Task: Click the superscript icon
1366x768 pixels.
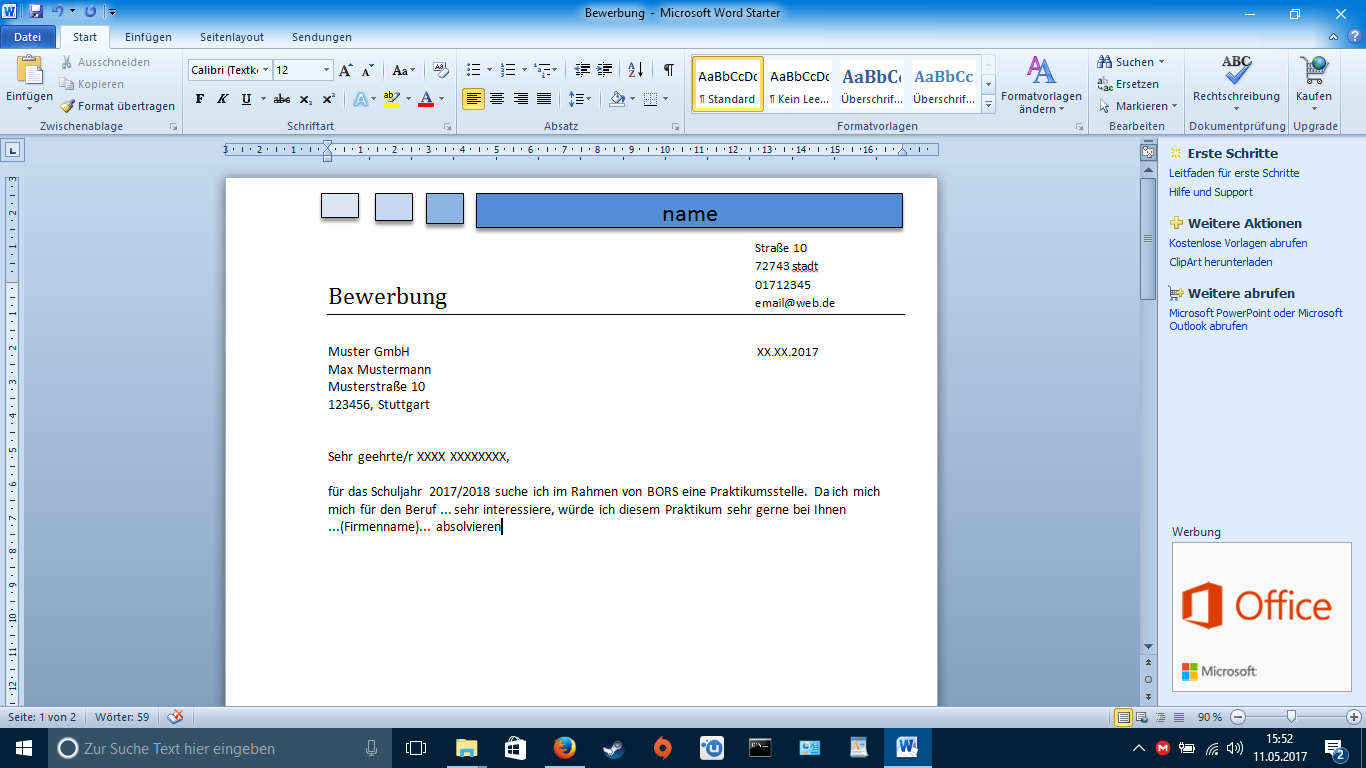Action: [x=327, y=99]
